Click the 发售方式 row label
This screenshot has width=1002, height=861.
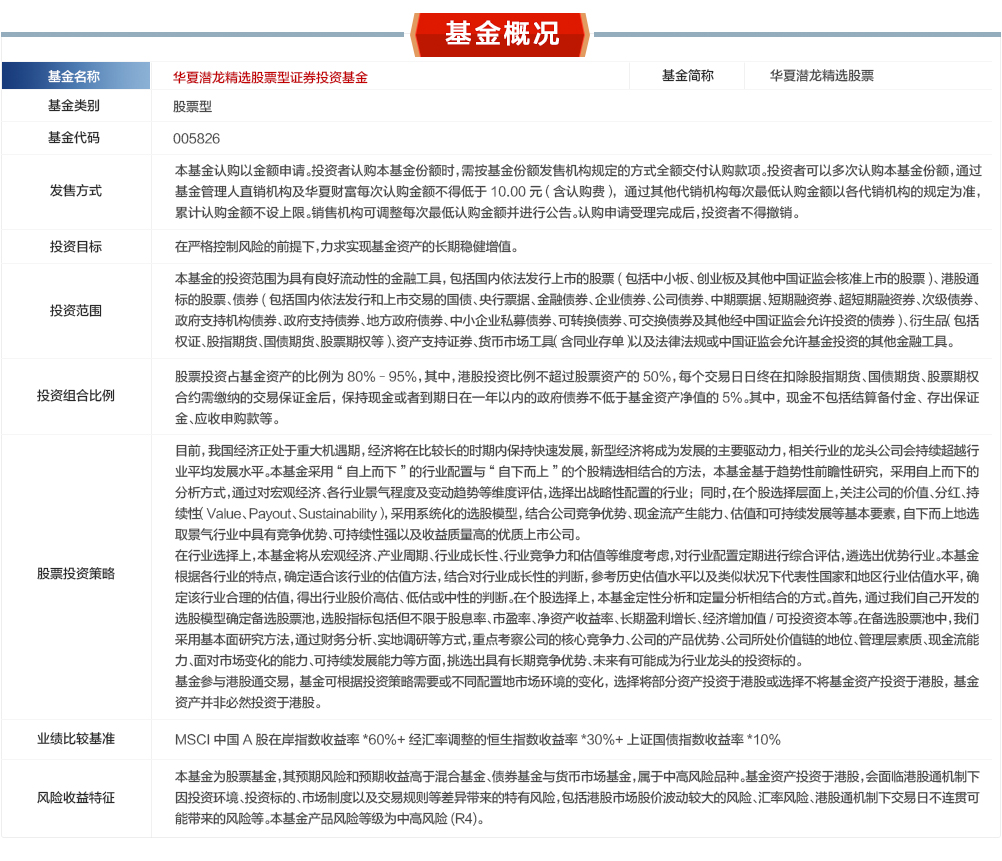click(75, 191)
